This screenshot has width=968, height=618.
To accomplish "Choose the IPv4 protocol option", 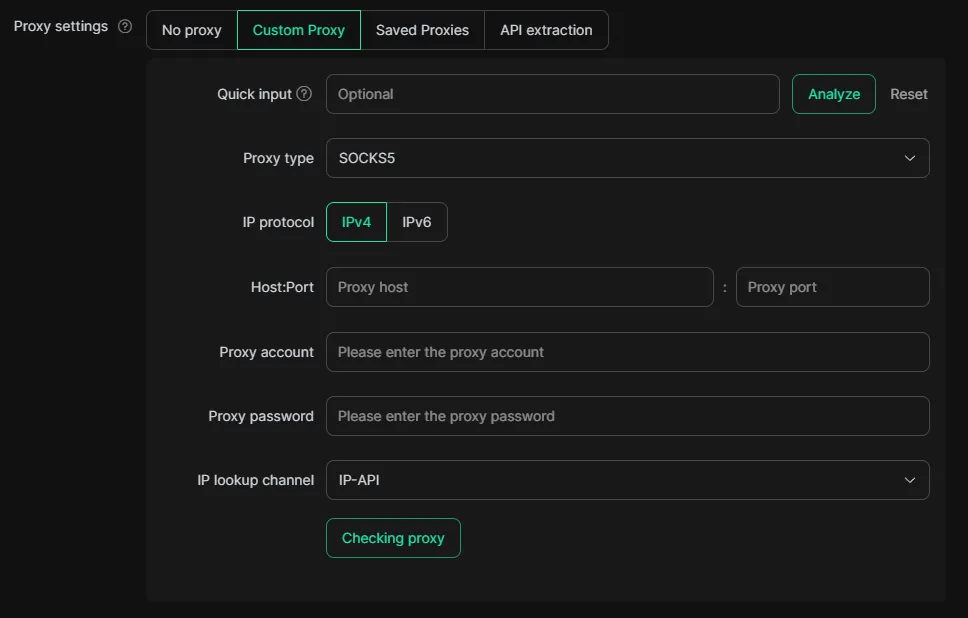I will 356,222.
